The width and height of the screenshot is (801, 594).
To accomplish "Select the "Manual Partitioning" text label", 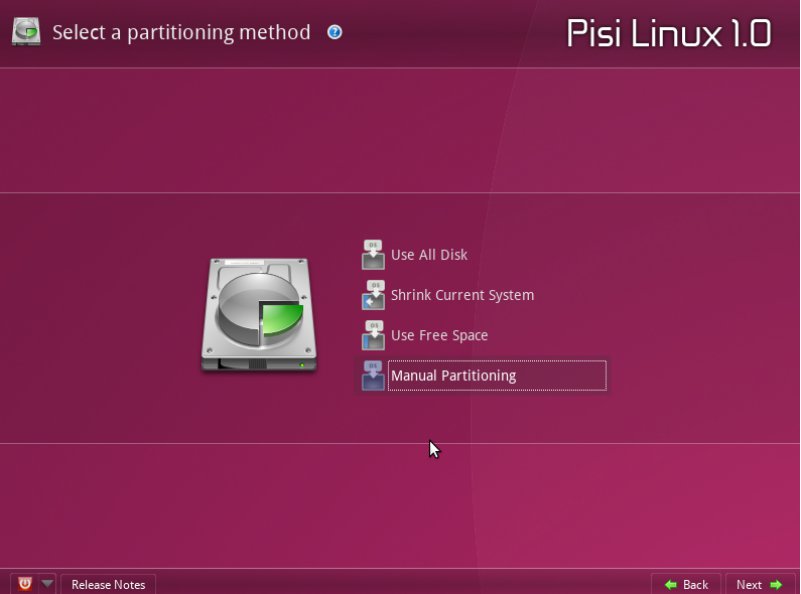I will tap(453, 375).
